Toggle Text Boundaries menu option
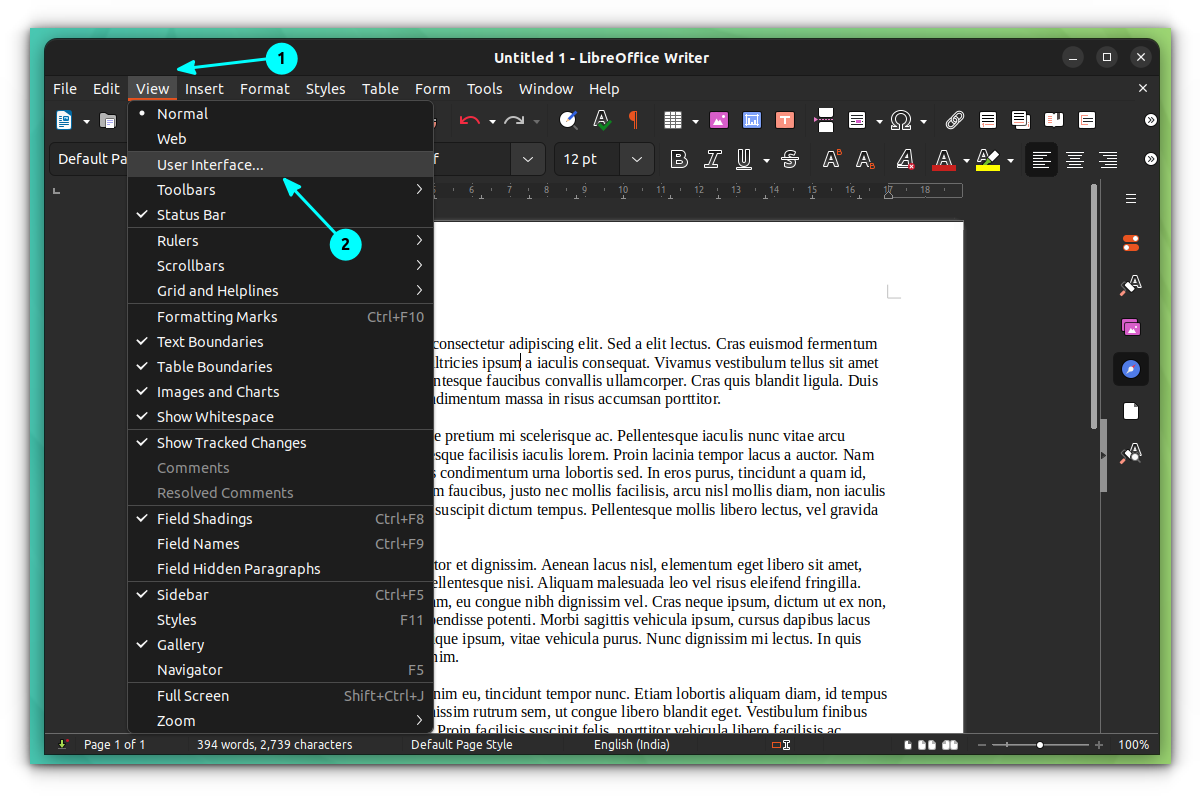The height and width of the screenshot is (796, 1201). click(x=280, y=342)
